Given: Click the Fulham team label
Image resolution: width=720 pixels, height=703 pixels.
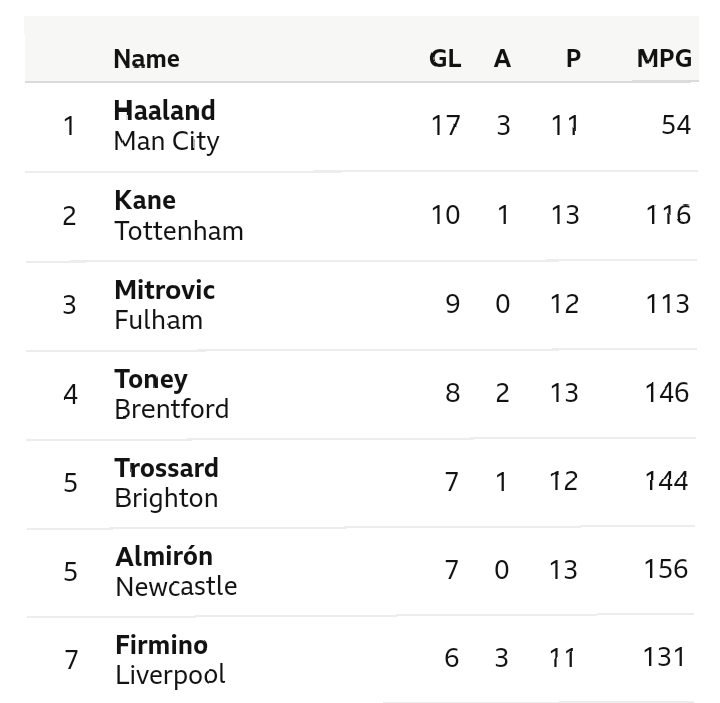Looking at the screenshot, I should click(158, 320).
